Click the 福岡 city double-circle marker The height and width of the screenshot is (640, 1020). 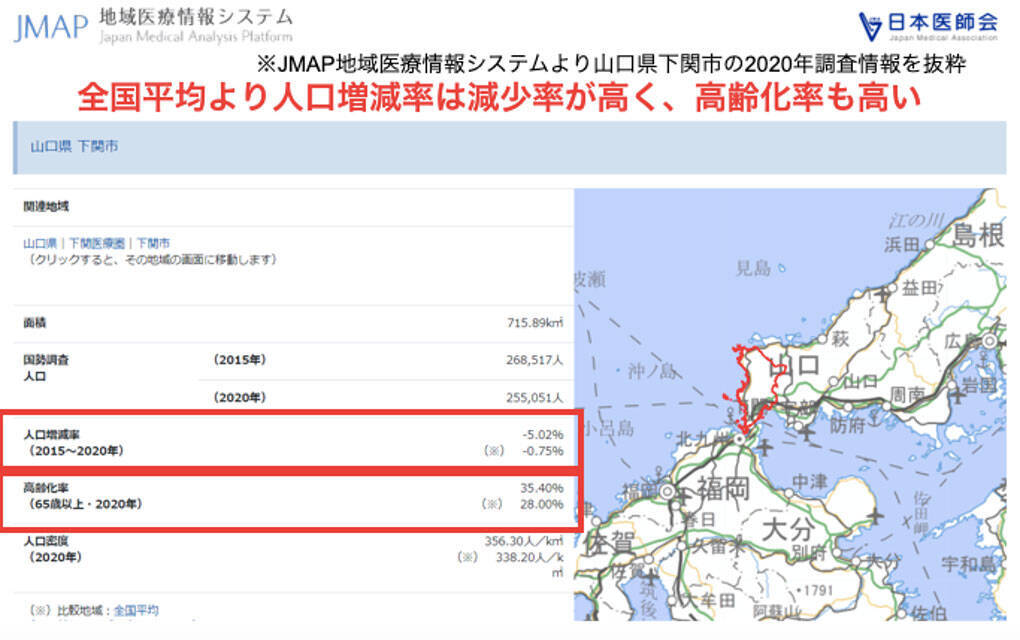[665, 491]
